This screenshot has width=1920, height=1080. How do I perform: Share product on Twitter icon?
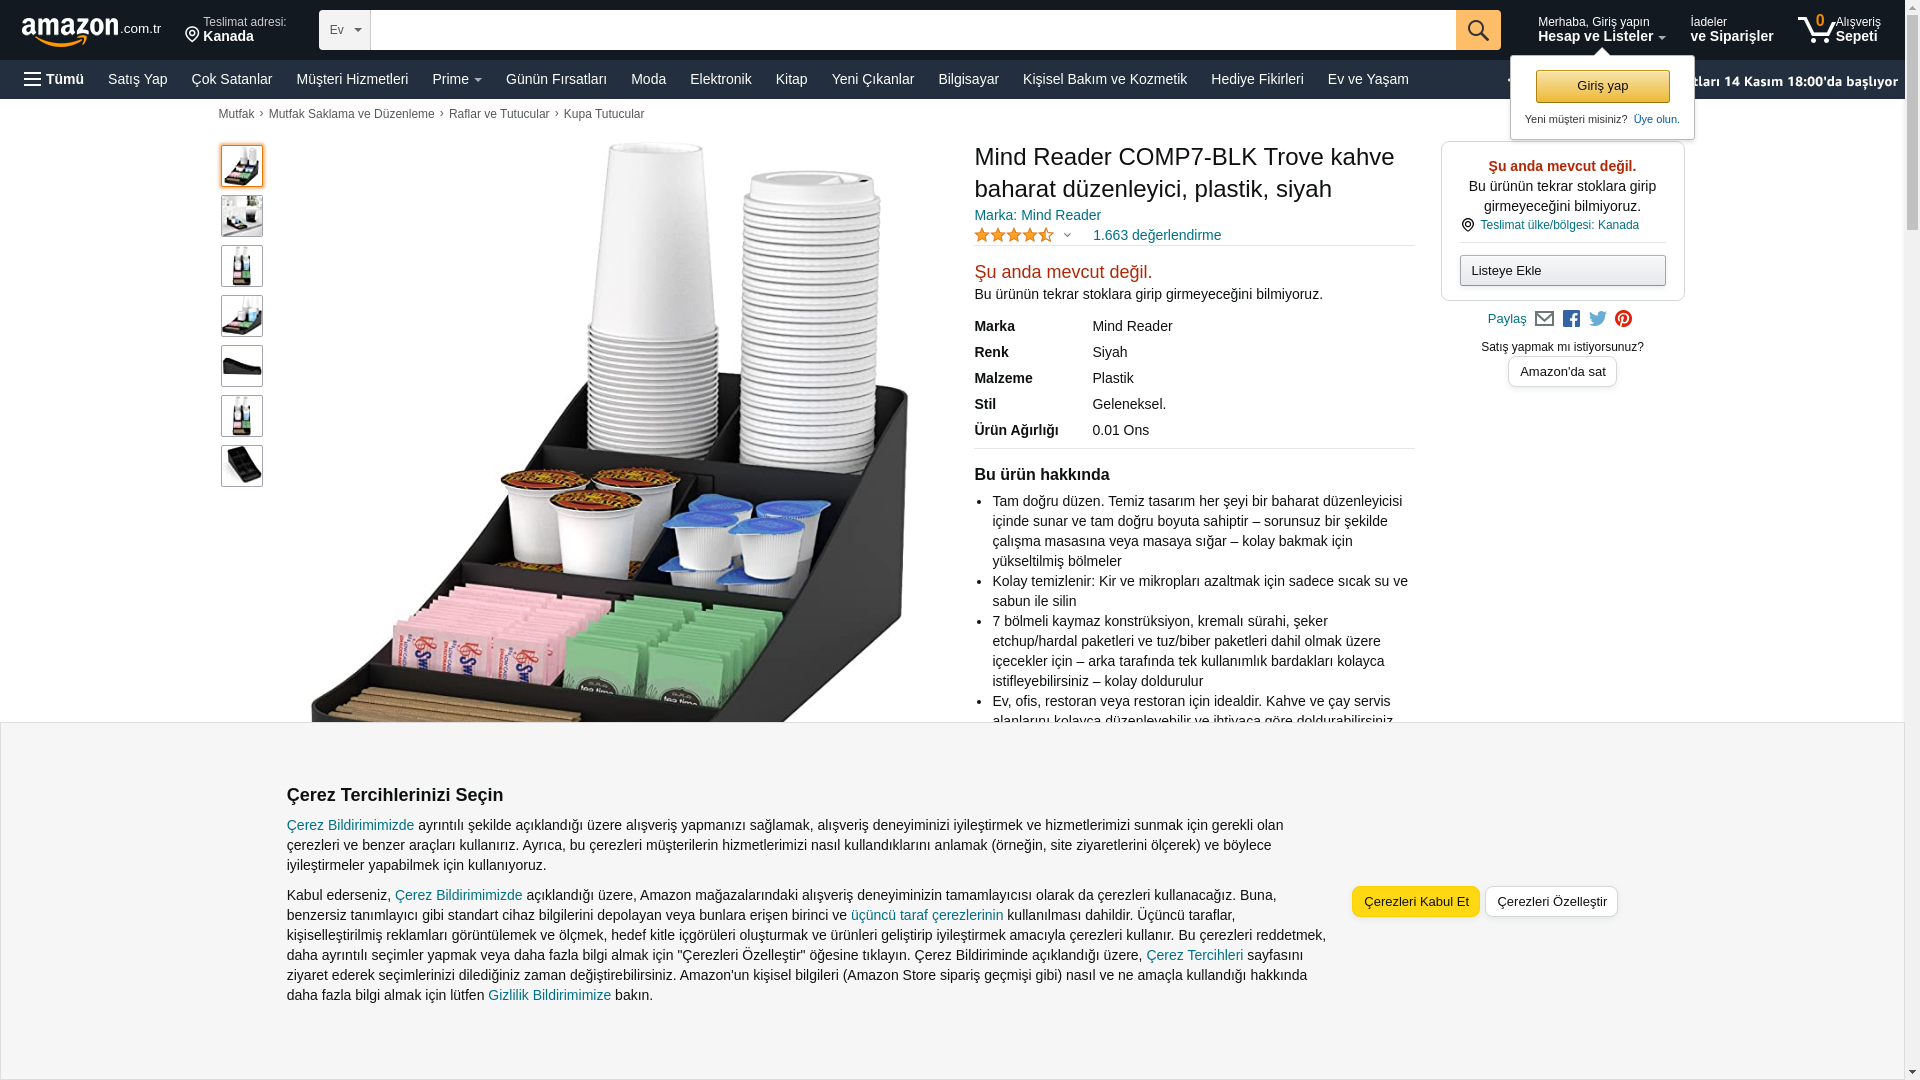tap(1597, 319)
